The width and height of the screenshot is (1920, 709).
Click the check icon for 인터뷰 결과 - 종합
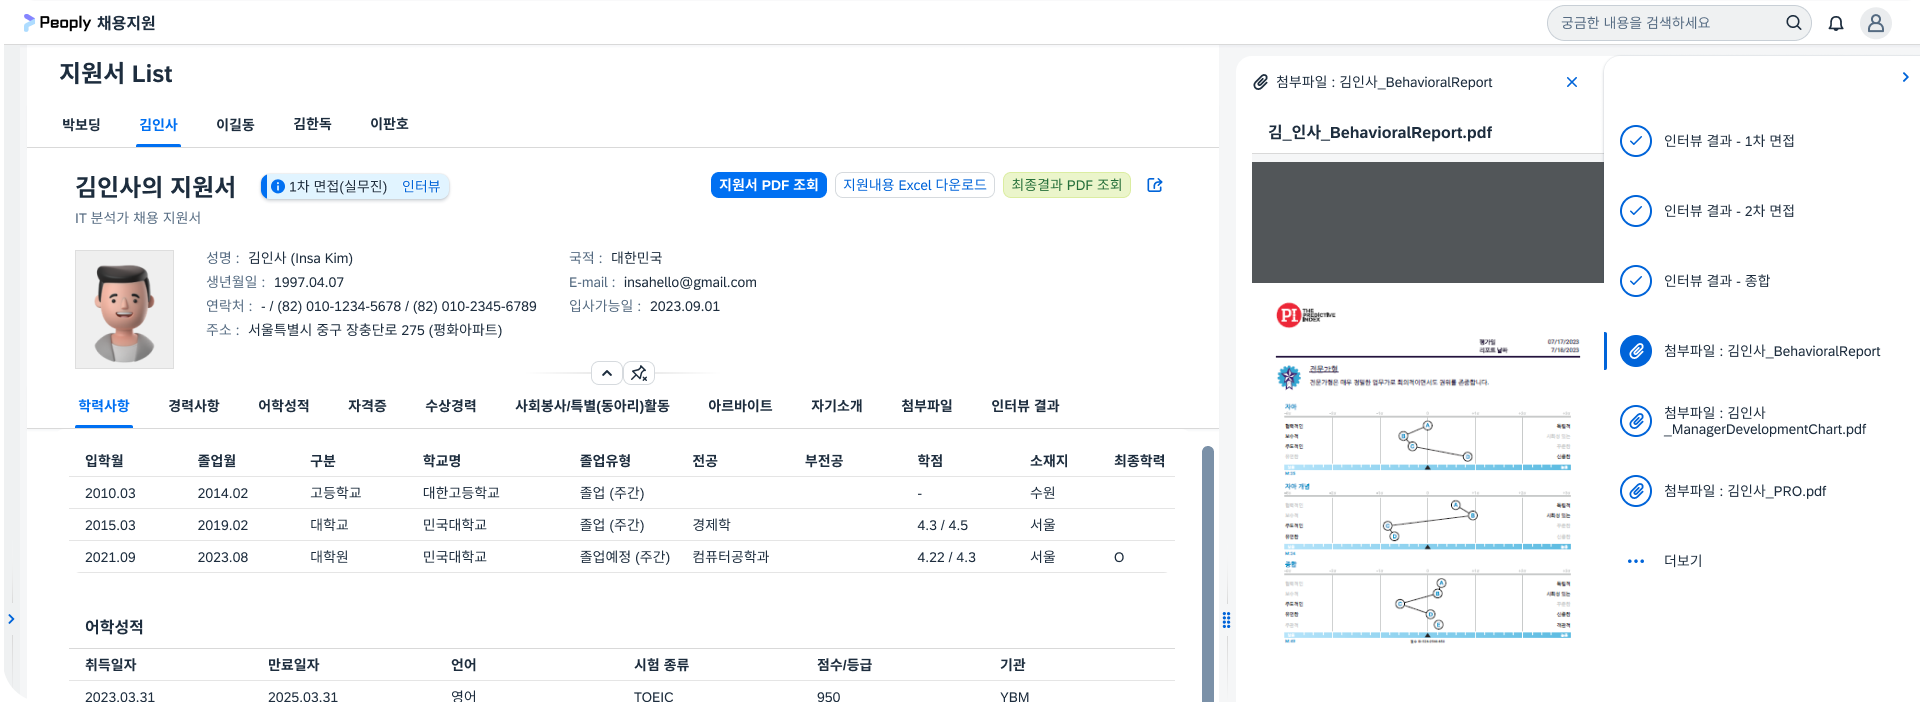pyautogui.click(x=1636, y=281)
